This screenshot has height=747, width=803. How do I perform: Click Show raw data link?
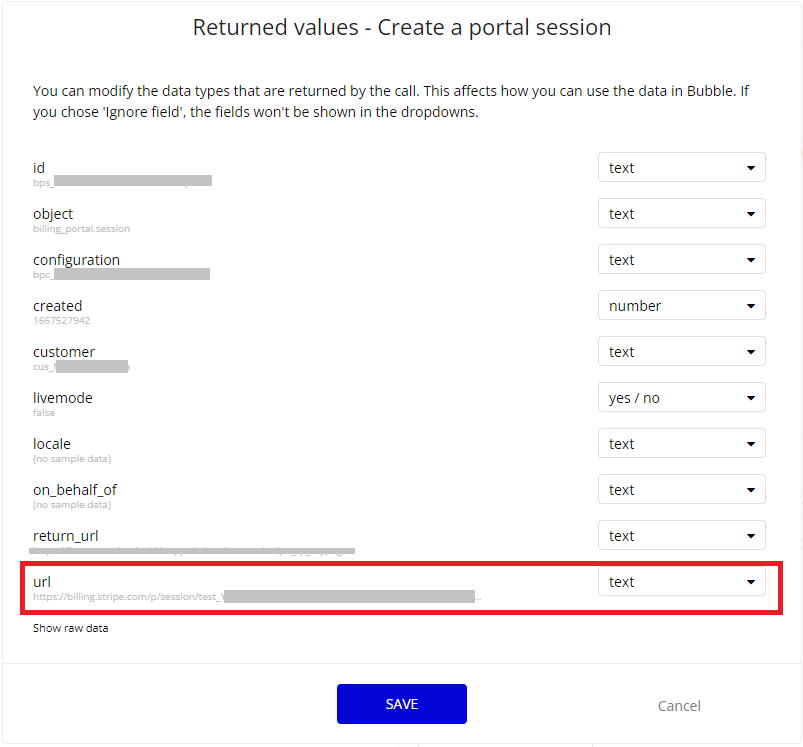tap(70, 628)
